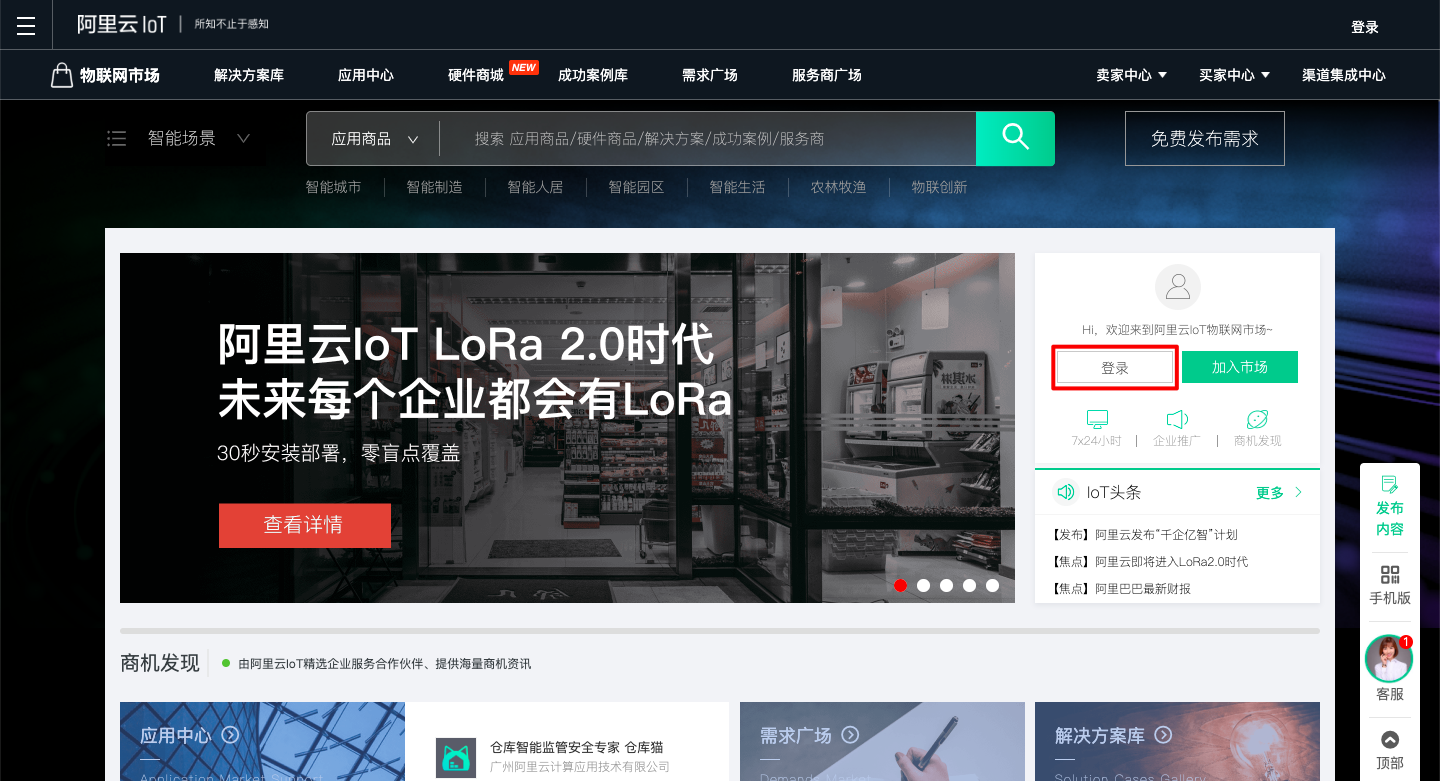Click the 智能人居 quick link

(x=535, y=187)
